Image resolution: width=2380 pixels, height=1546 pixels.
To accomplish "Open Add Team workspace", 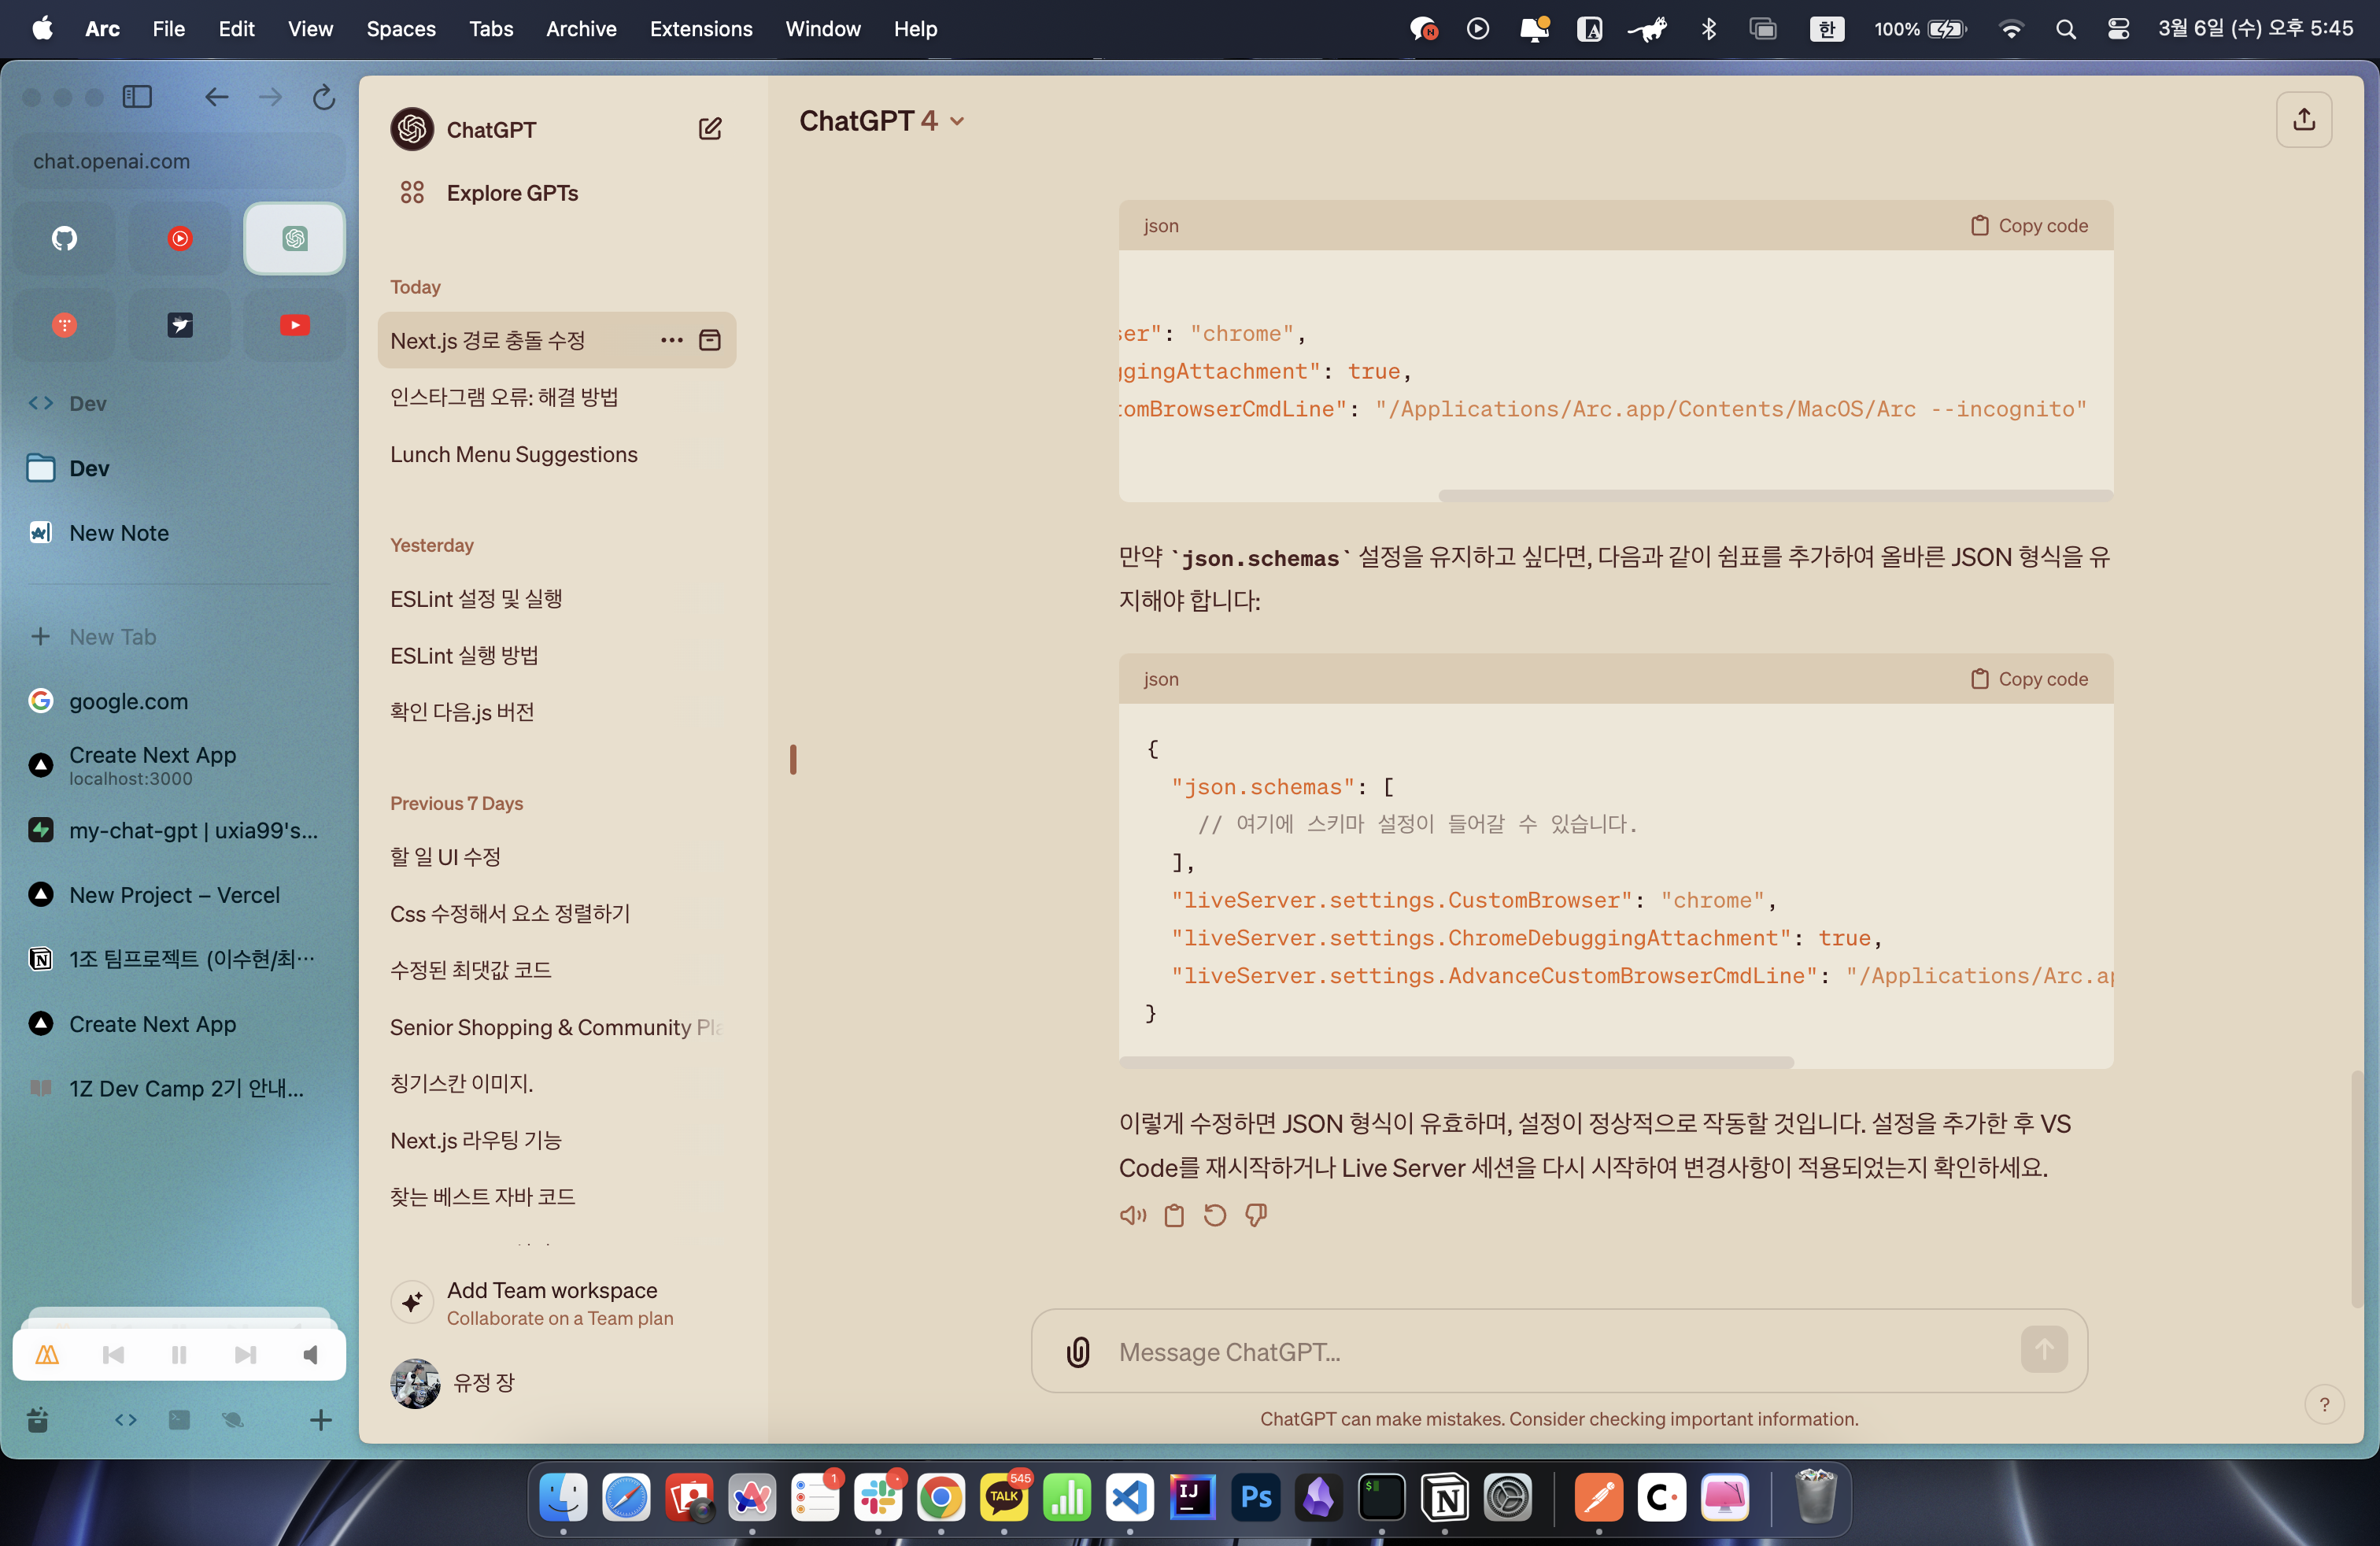I will click(x=557, y=1303).
